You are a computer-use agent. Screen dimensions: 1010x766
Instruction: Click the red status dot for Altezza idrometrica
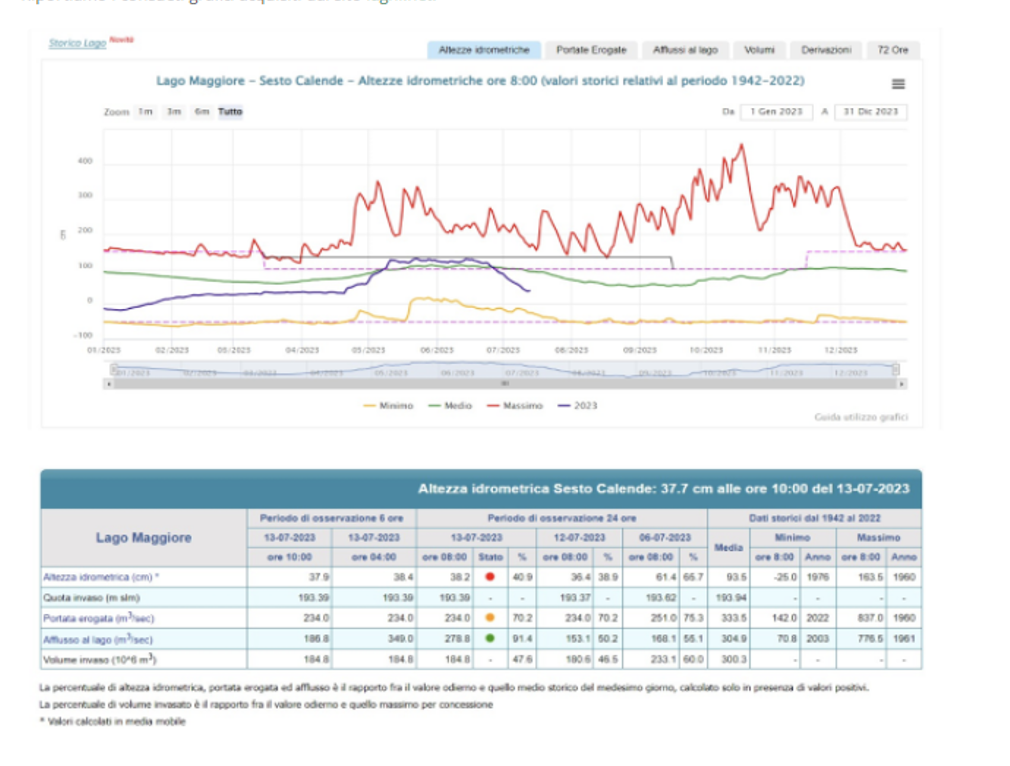tap(490, 577)
